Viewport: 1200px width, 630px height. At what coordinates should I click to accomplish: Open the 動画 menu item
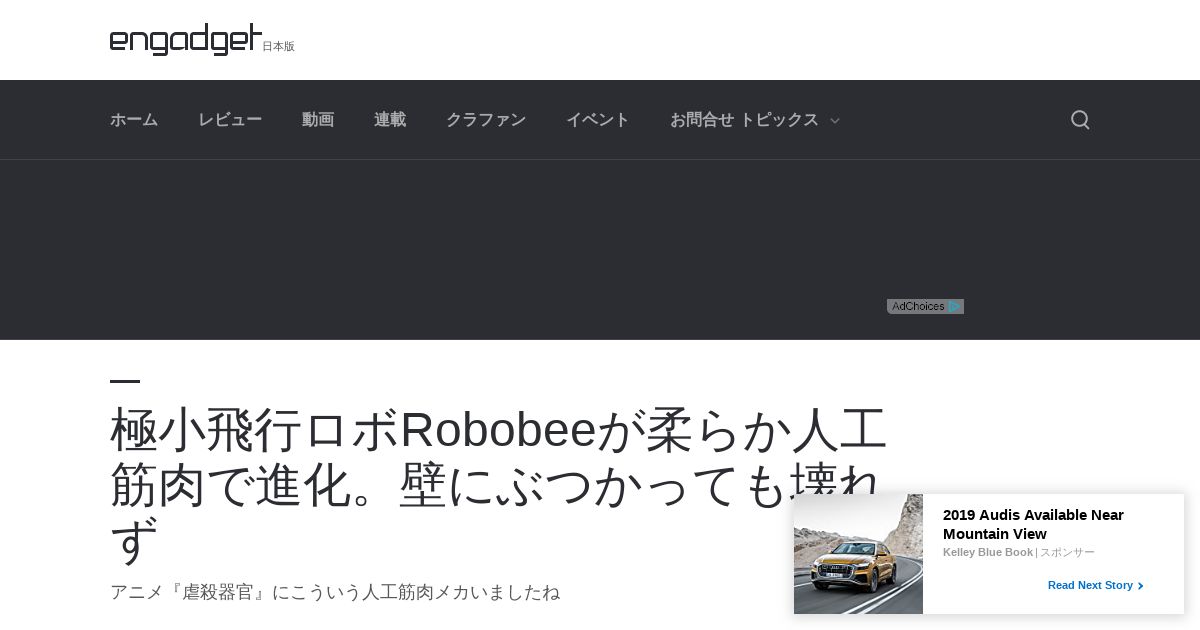tap(318, 120)
